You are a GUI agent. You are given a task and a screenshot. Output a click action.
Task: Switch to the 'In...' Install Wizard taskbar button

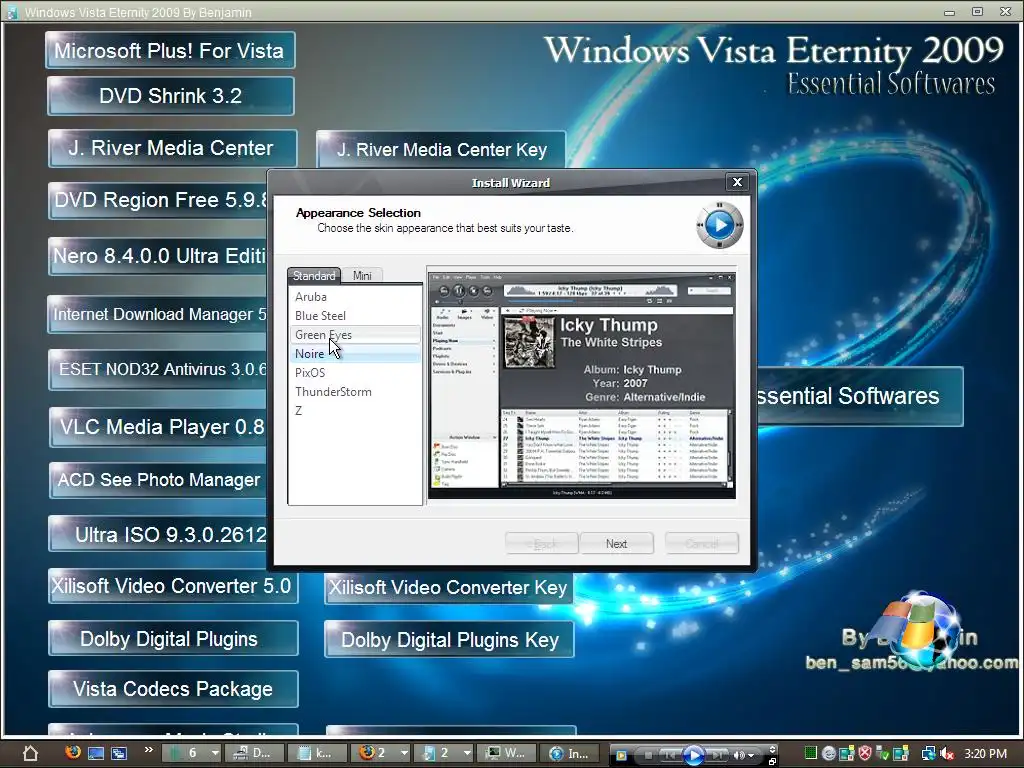point(570,753)
